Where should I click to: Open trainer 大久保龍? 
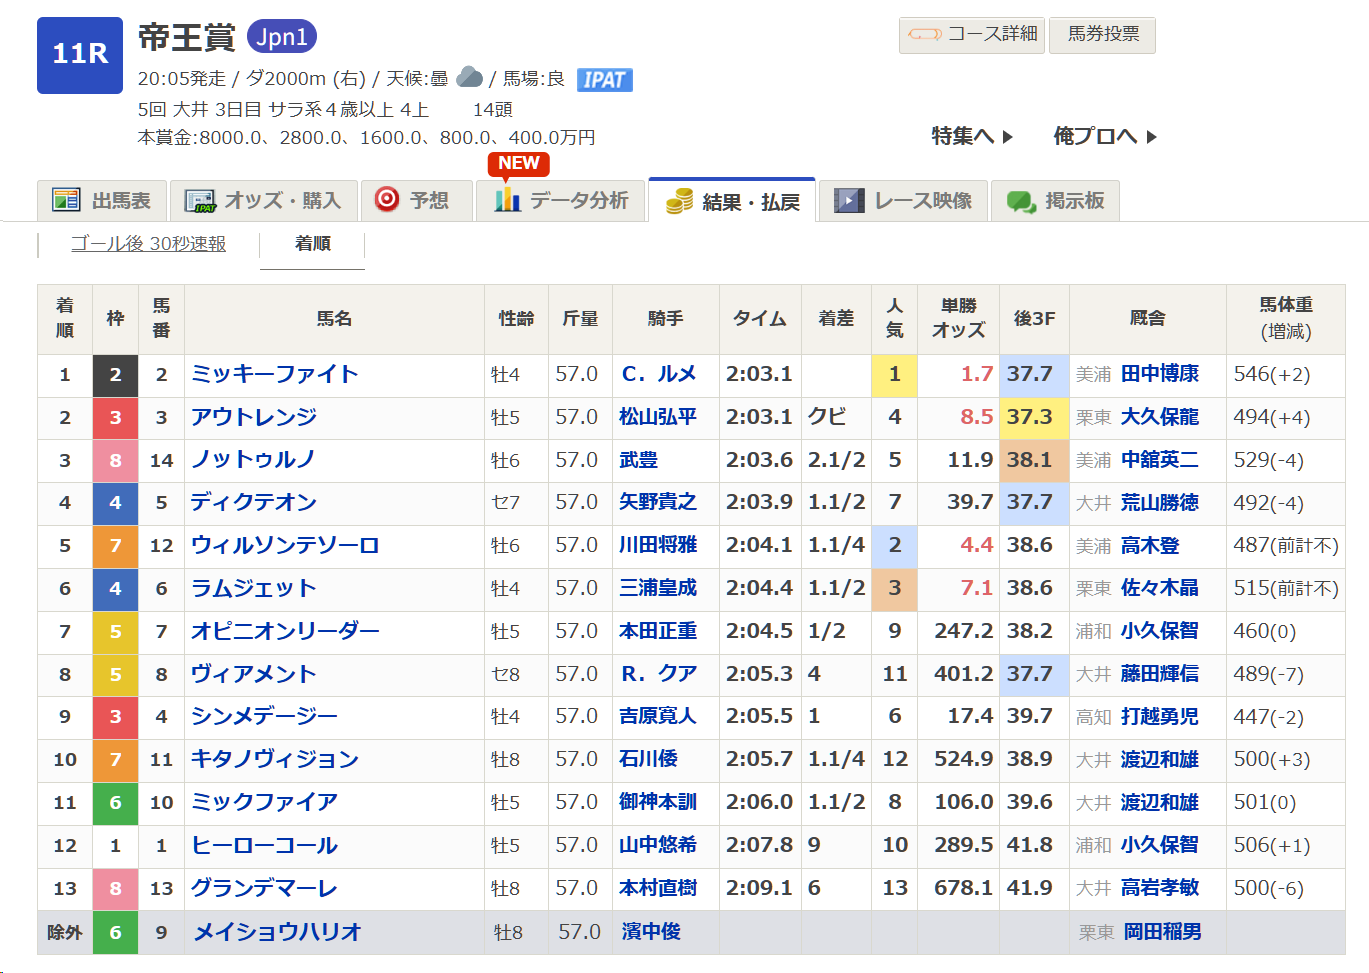(1160, 417)
